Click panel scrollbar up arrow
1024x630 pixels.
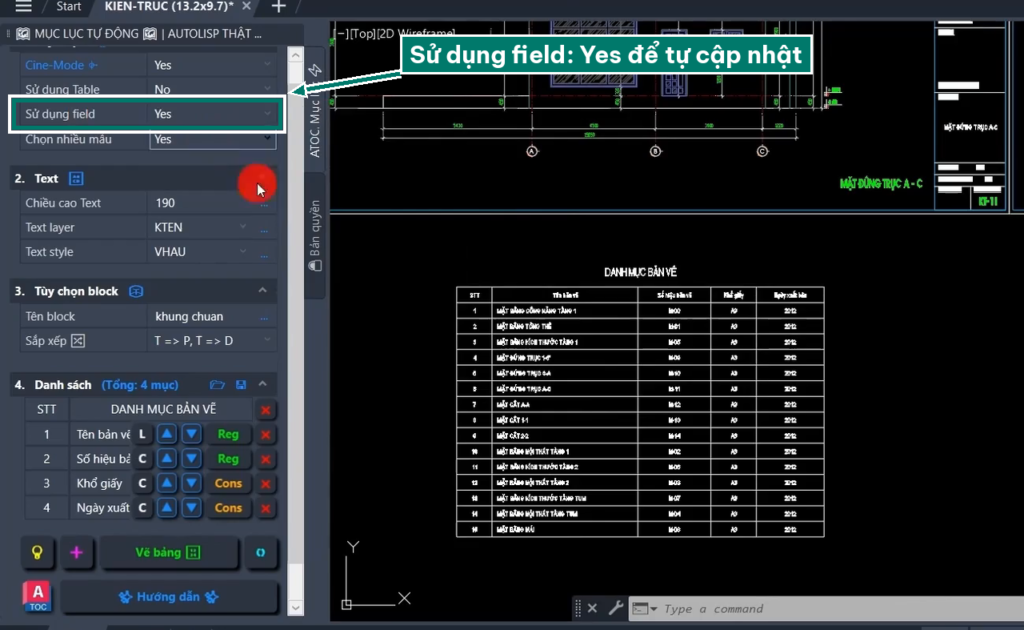295,55
